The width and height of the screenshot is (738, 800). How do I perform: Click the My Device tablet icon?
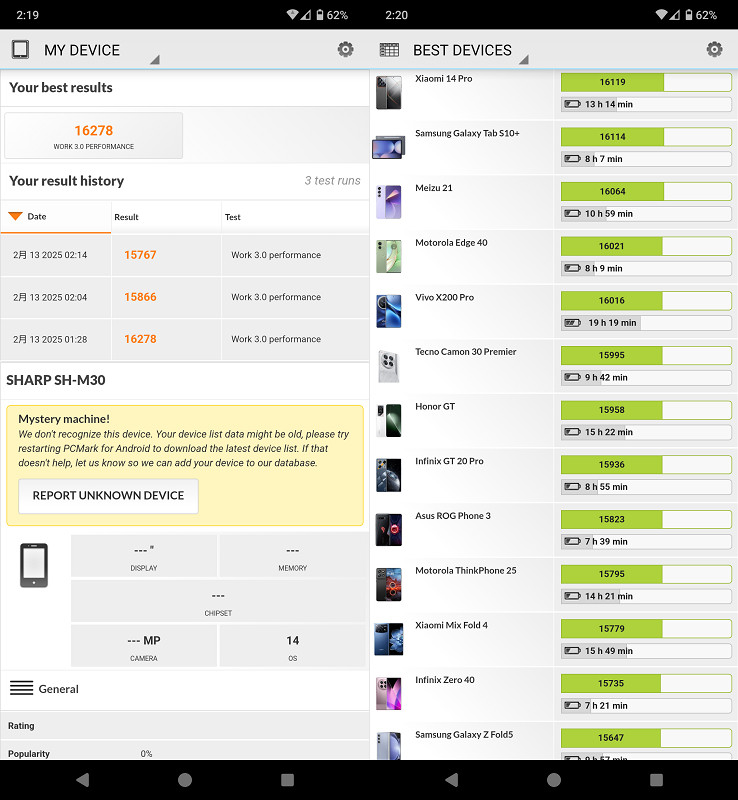(20, 49)
